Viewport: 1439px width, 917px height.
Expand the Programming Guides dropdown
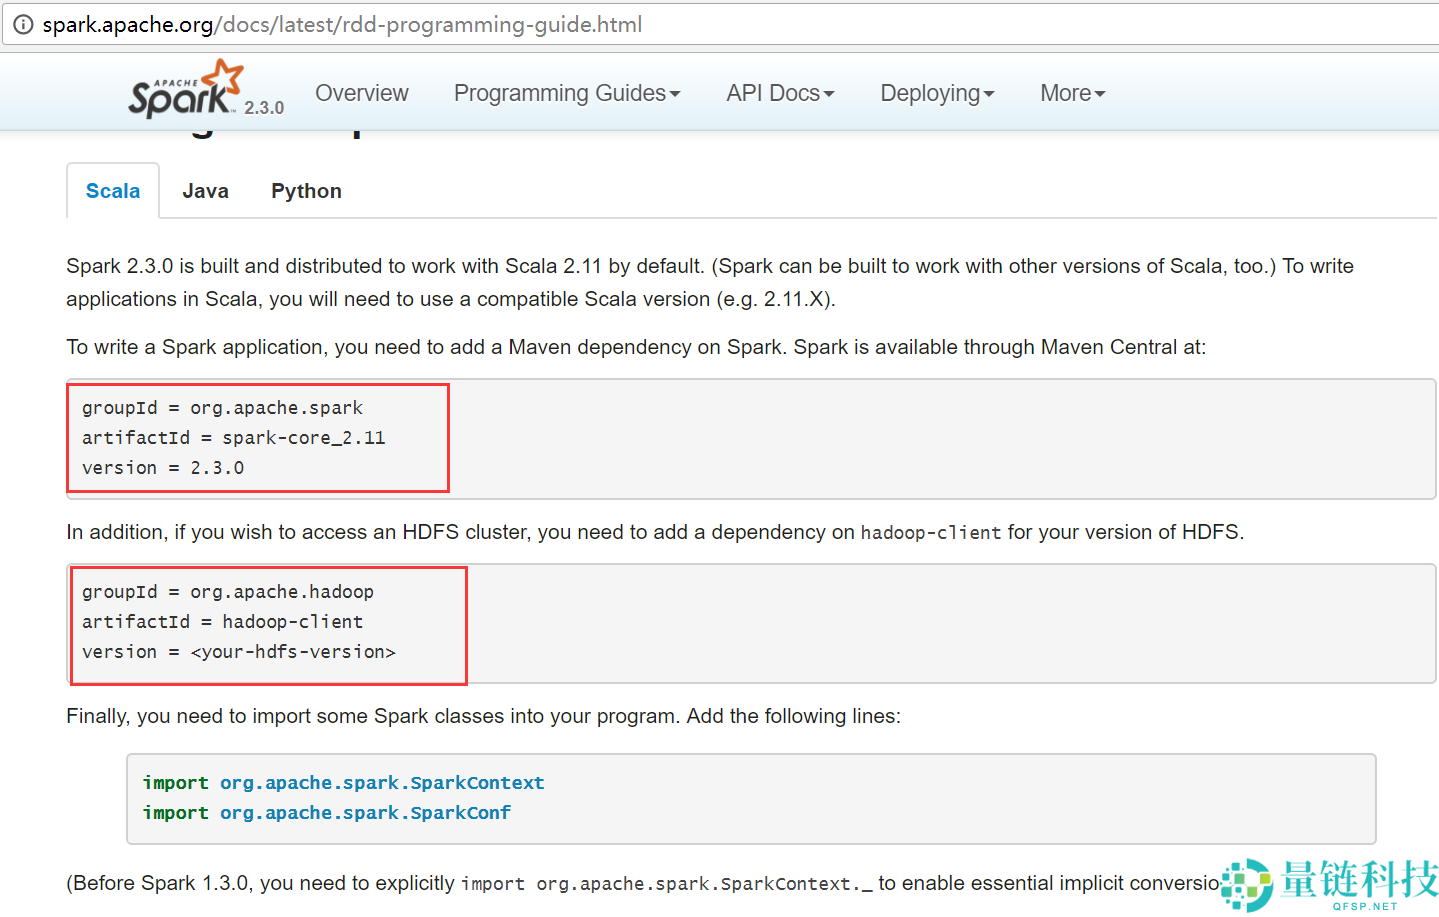click(x=566, y=93)
